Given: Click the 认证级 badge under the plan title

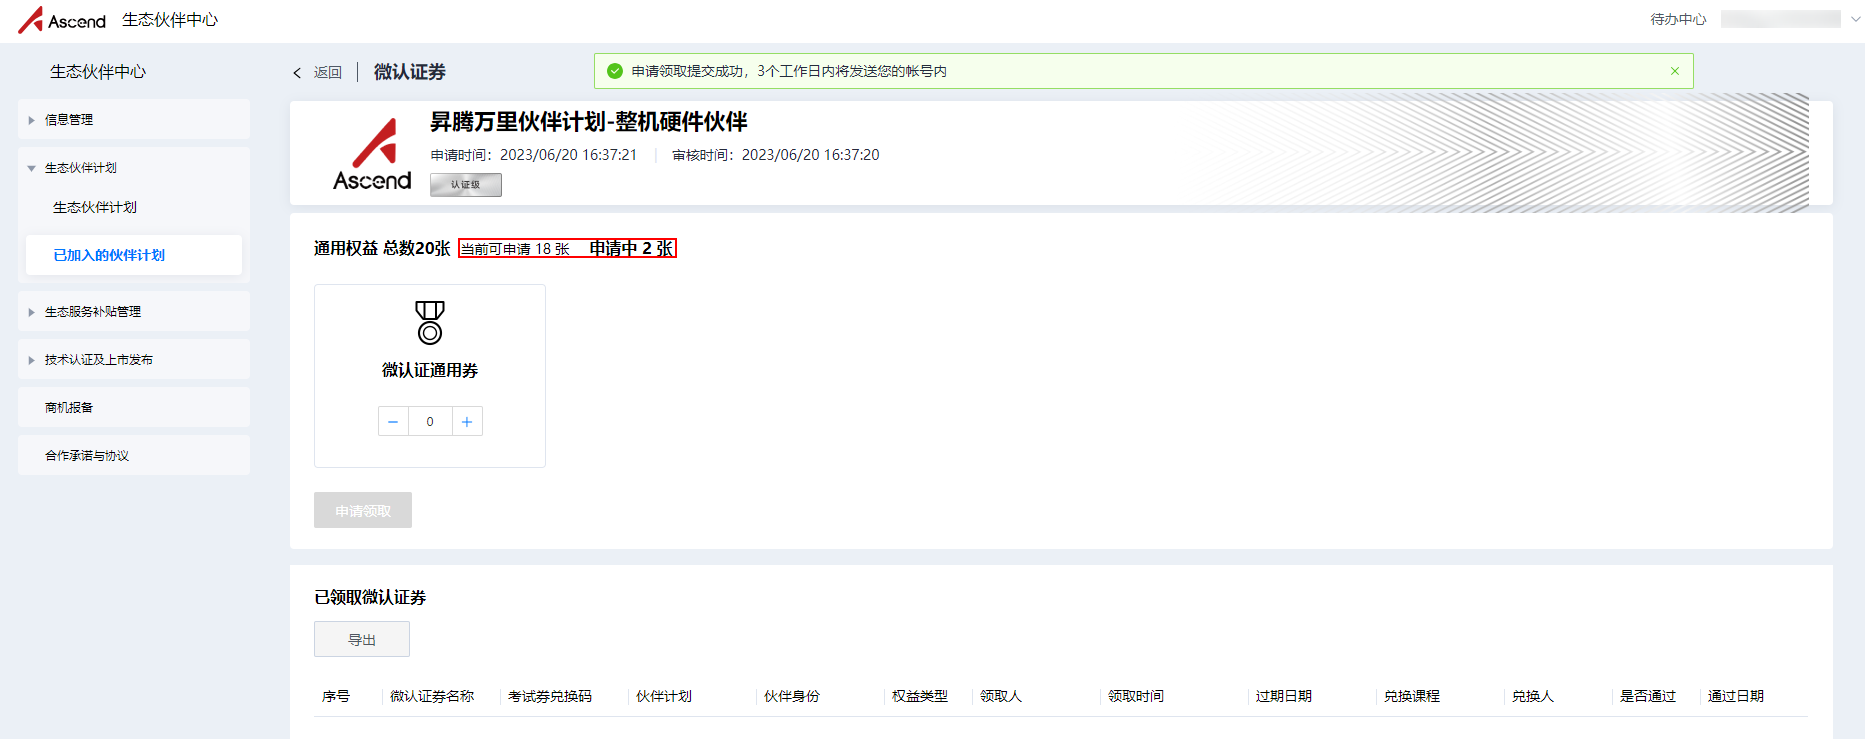Looking at the screenshot, I should pyautogui.click(x=466, y=185).
